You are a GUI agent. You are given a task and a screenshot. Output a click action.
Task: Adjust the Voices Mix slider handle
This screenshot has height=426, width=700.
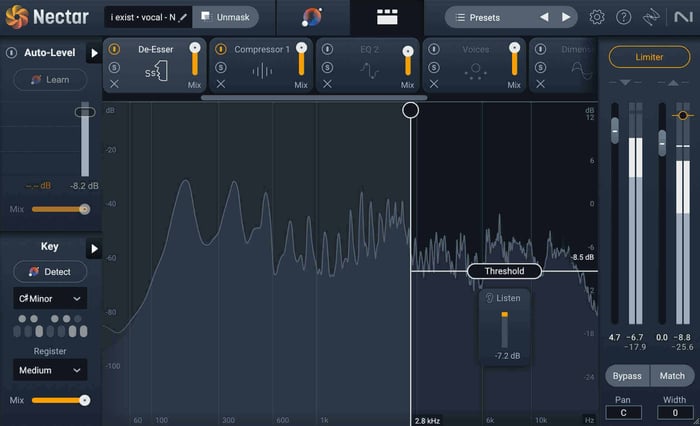[x=514, y=47]
